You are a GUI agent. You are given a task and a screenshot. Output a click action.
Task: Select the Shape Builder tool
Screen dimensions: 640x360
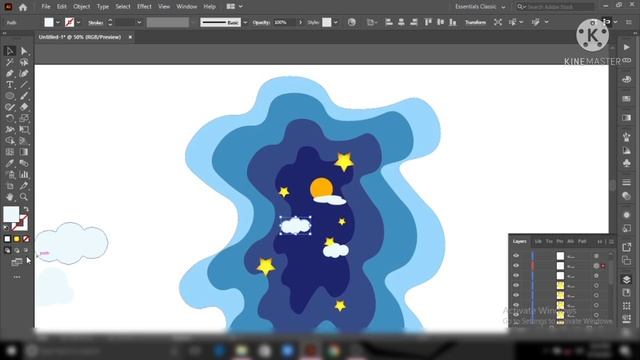(10, 141)
